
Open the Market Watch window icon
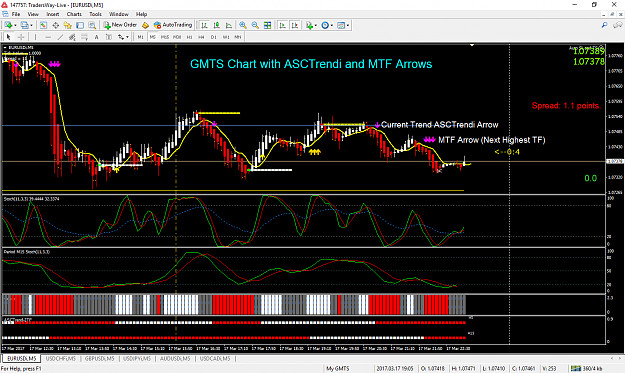[43, 25]
